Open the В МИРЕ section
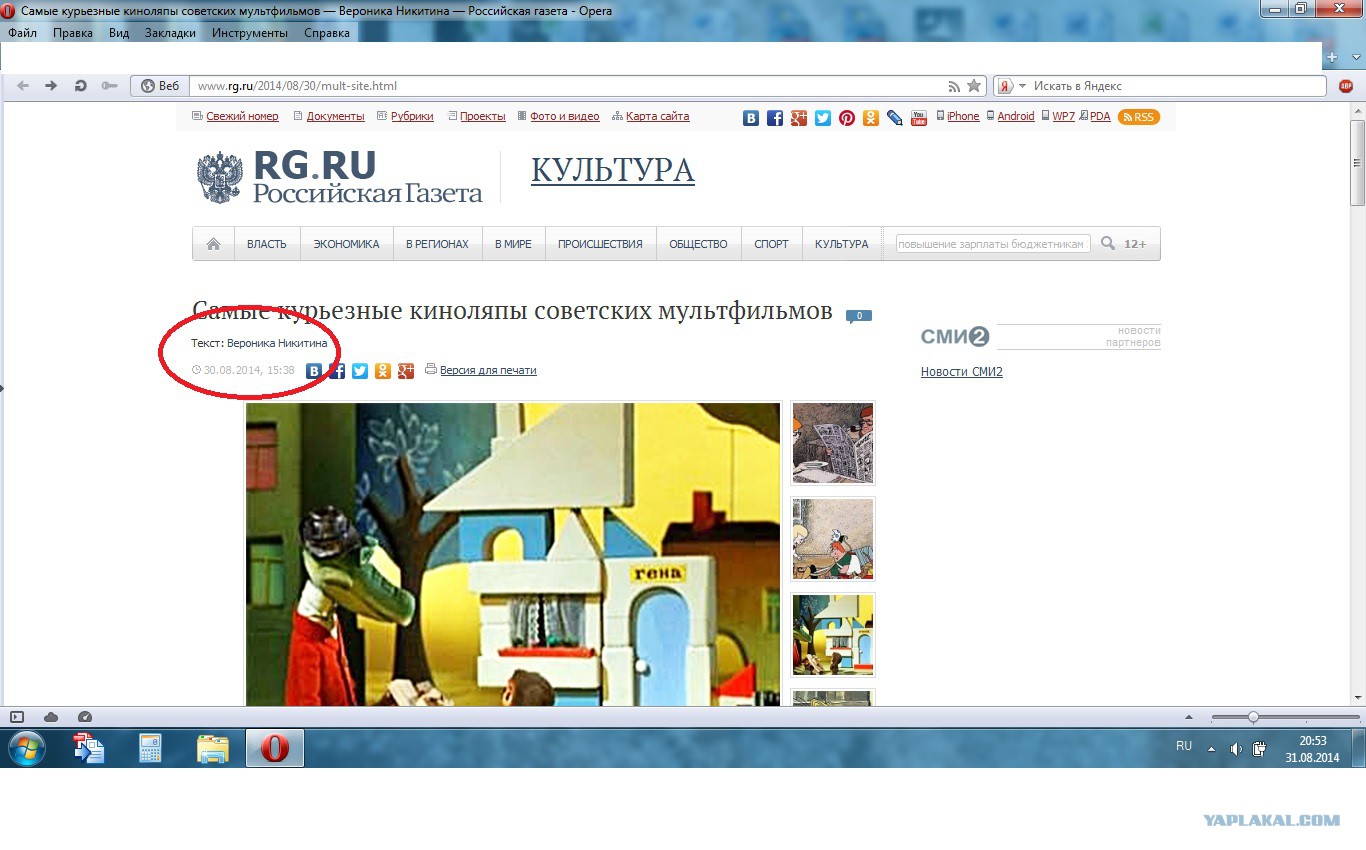The width and height of the screenshot is (1366, 850). click(513, 244)
